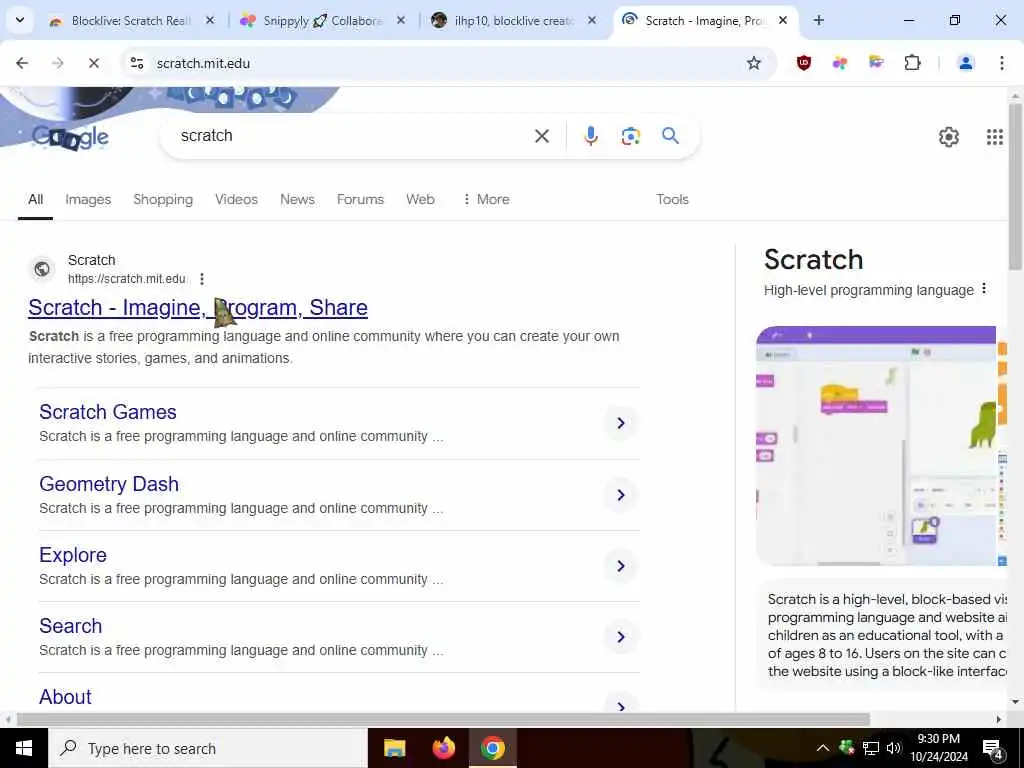Open Google quick settings gear

pos(948,136)
